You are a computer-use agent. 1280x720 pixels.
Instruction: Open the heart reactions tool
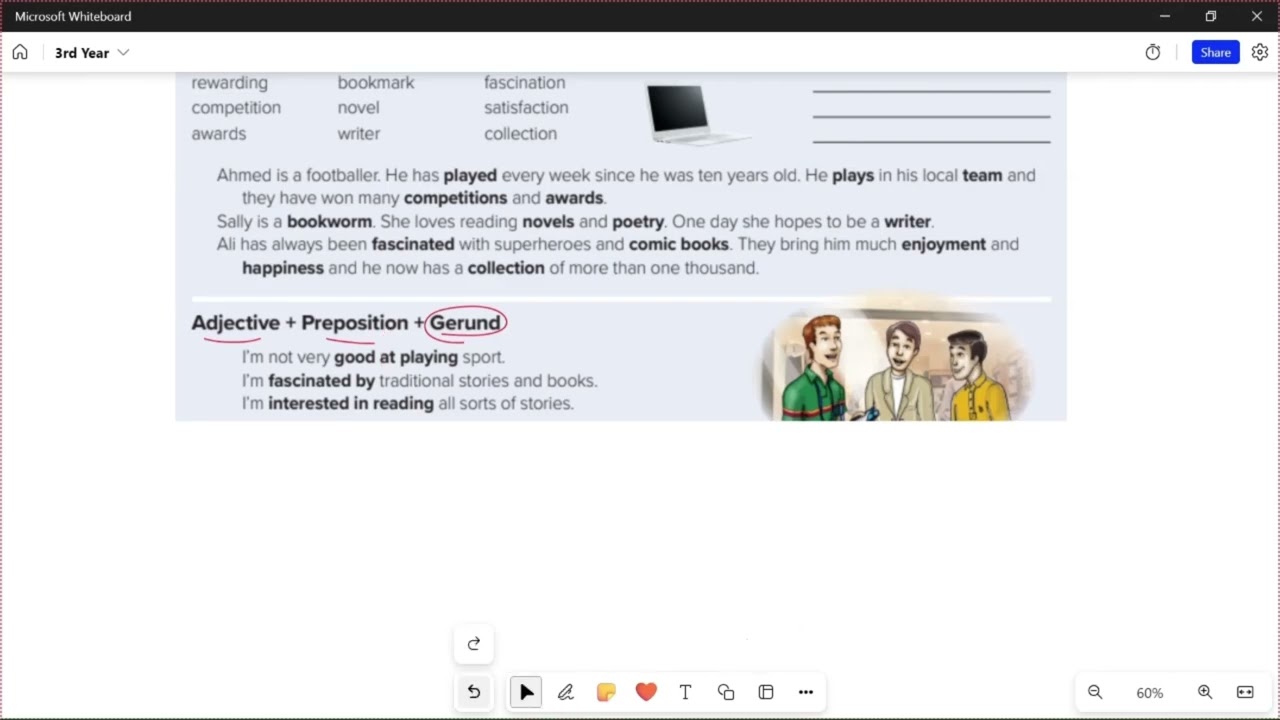pos(646,692)
